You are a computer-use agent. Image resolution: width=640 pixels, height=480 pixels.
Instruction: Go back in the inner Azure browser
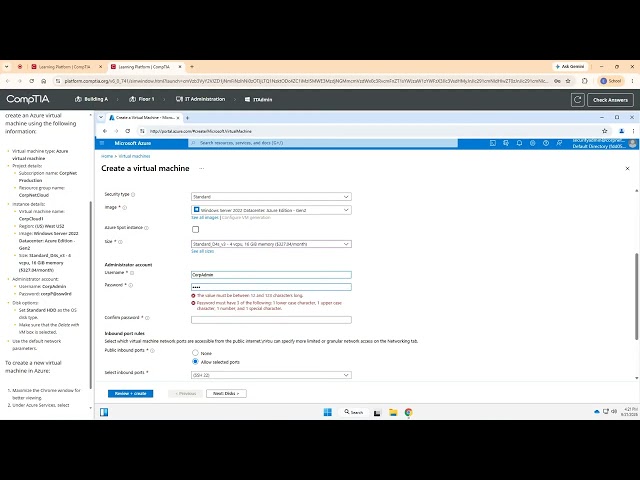tap(105, 131)
